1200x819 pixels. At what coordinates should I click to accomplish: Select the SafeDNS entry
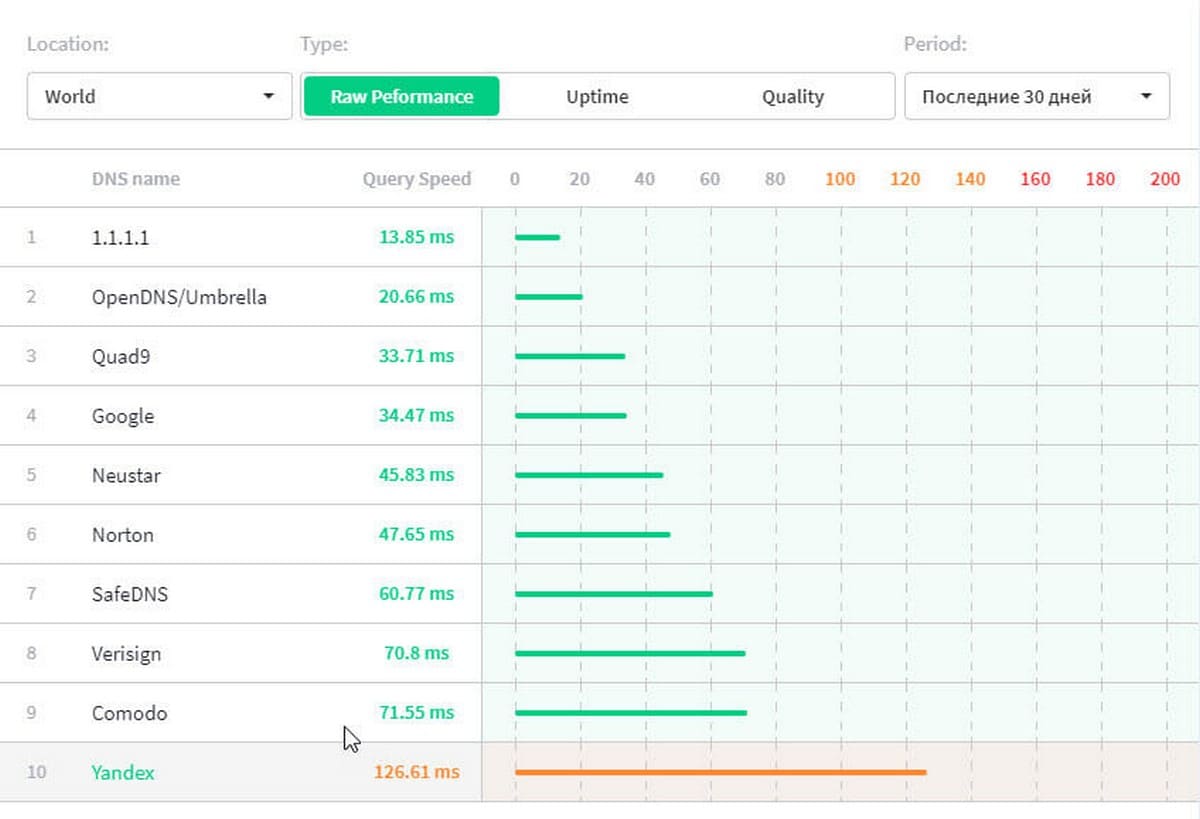[130, 594]
